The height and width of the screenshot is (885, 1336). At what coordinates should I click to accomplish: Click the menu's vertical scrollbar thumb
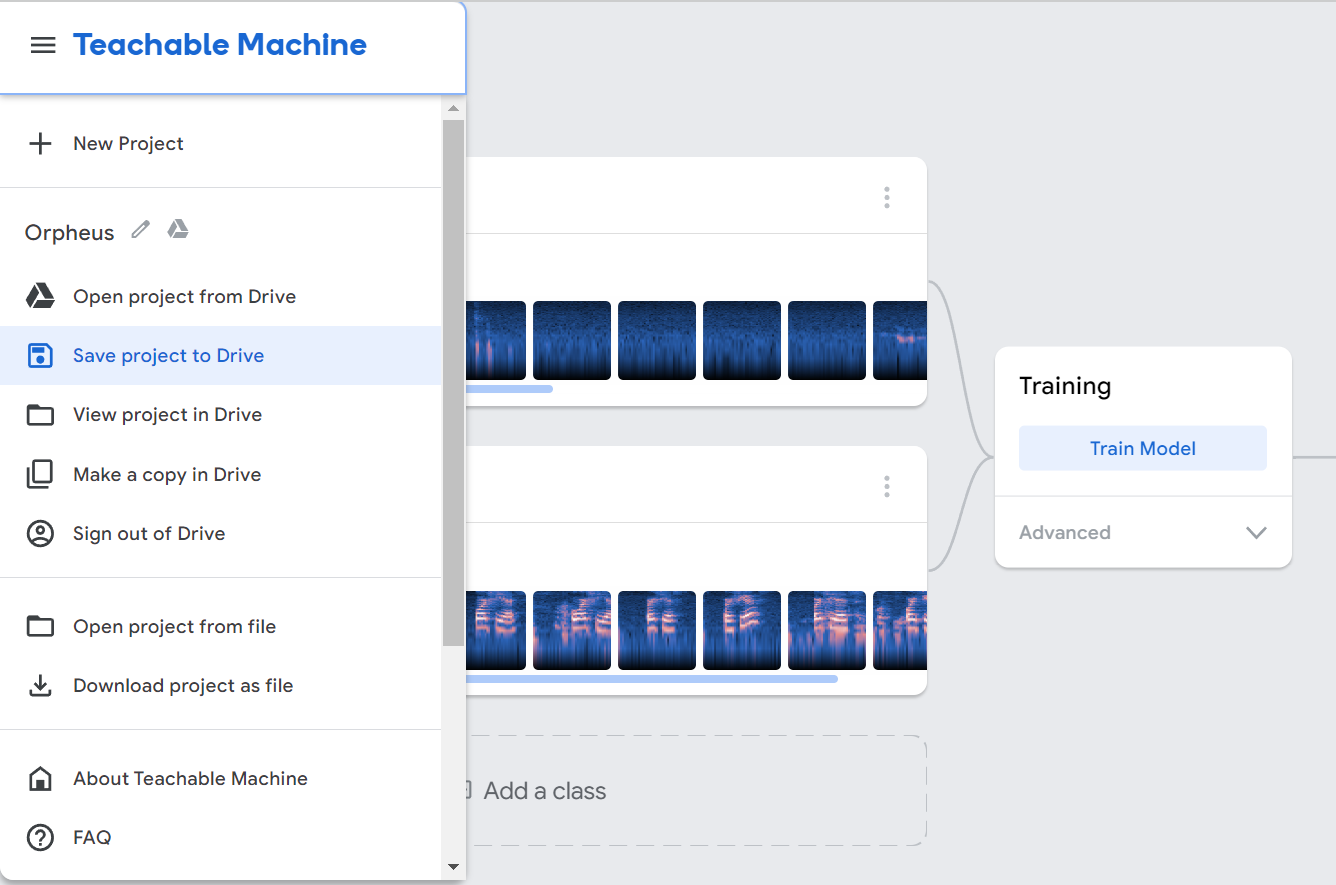[453, 382]
